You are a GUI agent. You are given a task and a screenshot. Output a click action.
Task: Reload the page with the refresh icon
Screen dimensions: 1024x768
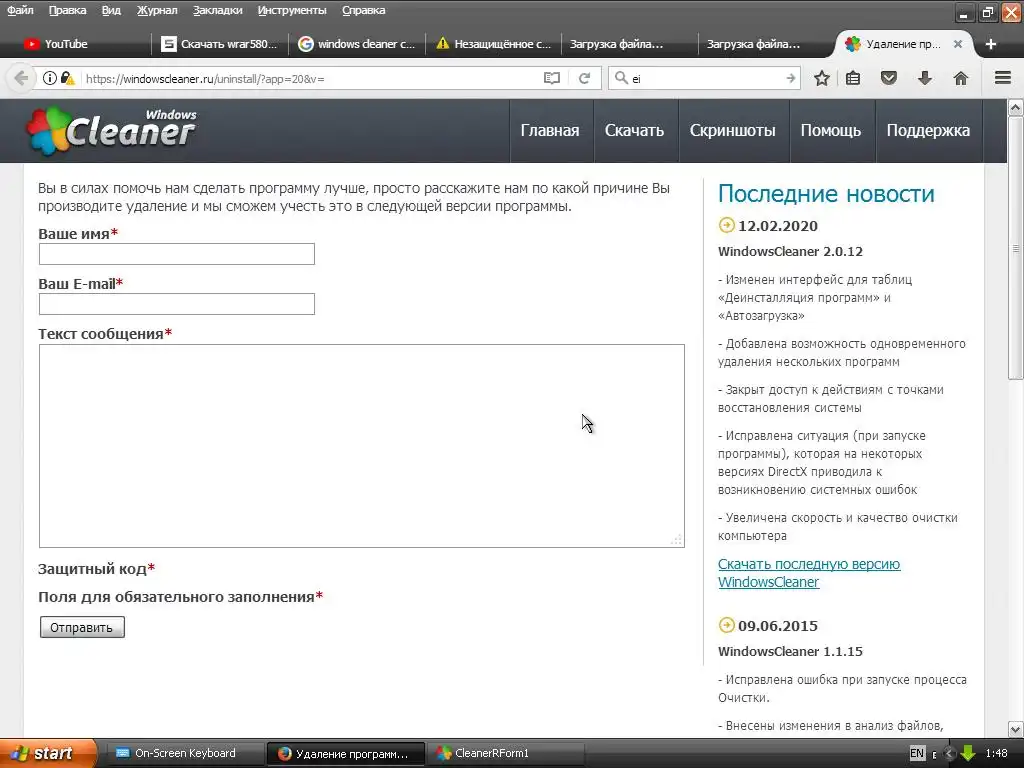[x=584, y=78]
